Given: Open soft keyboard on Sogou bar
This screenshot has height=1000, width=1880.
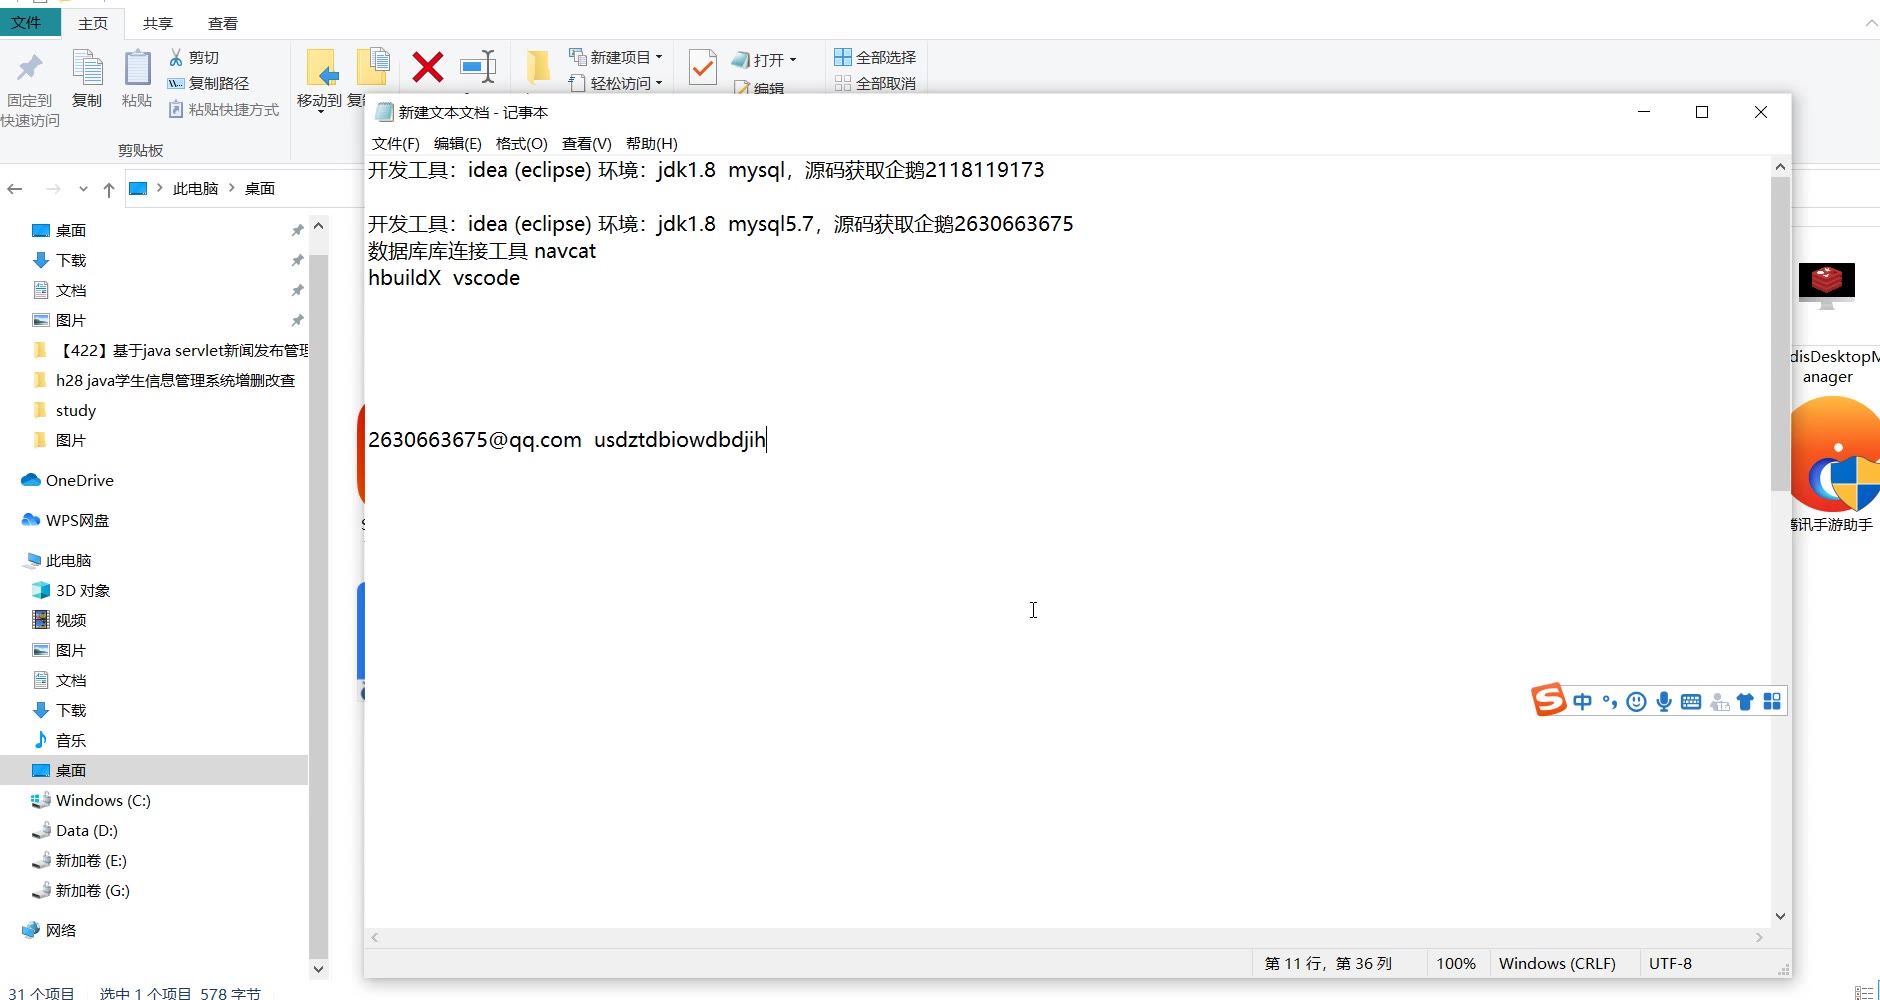Looking at the screenshot, I should pos(1691,702).
